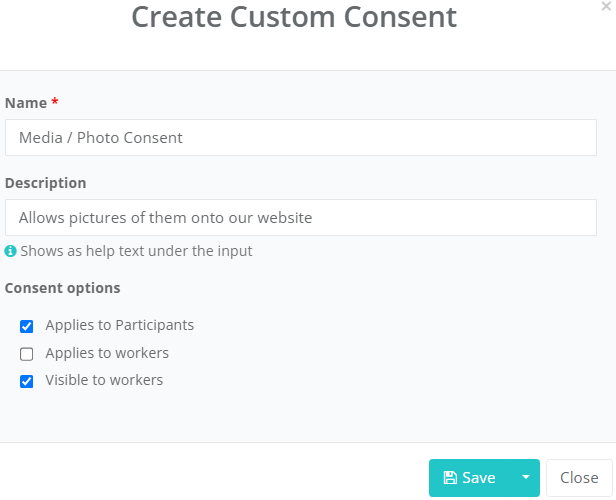
Task: Uncheck the Applies to Participants checkbox
Action: coord(26,326)
